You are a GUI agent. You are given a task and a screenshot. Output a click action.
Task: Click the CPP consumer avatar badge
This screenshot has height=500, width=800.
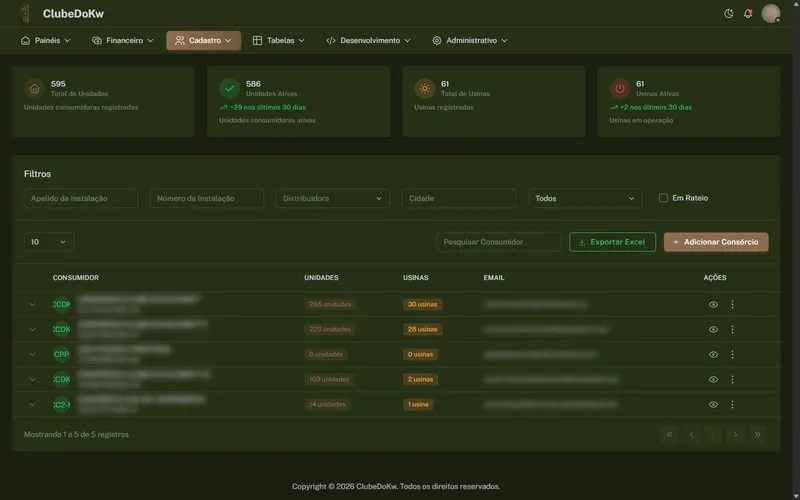coord(62,355)
